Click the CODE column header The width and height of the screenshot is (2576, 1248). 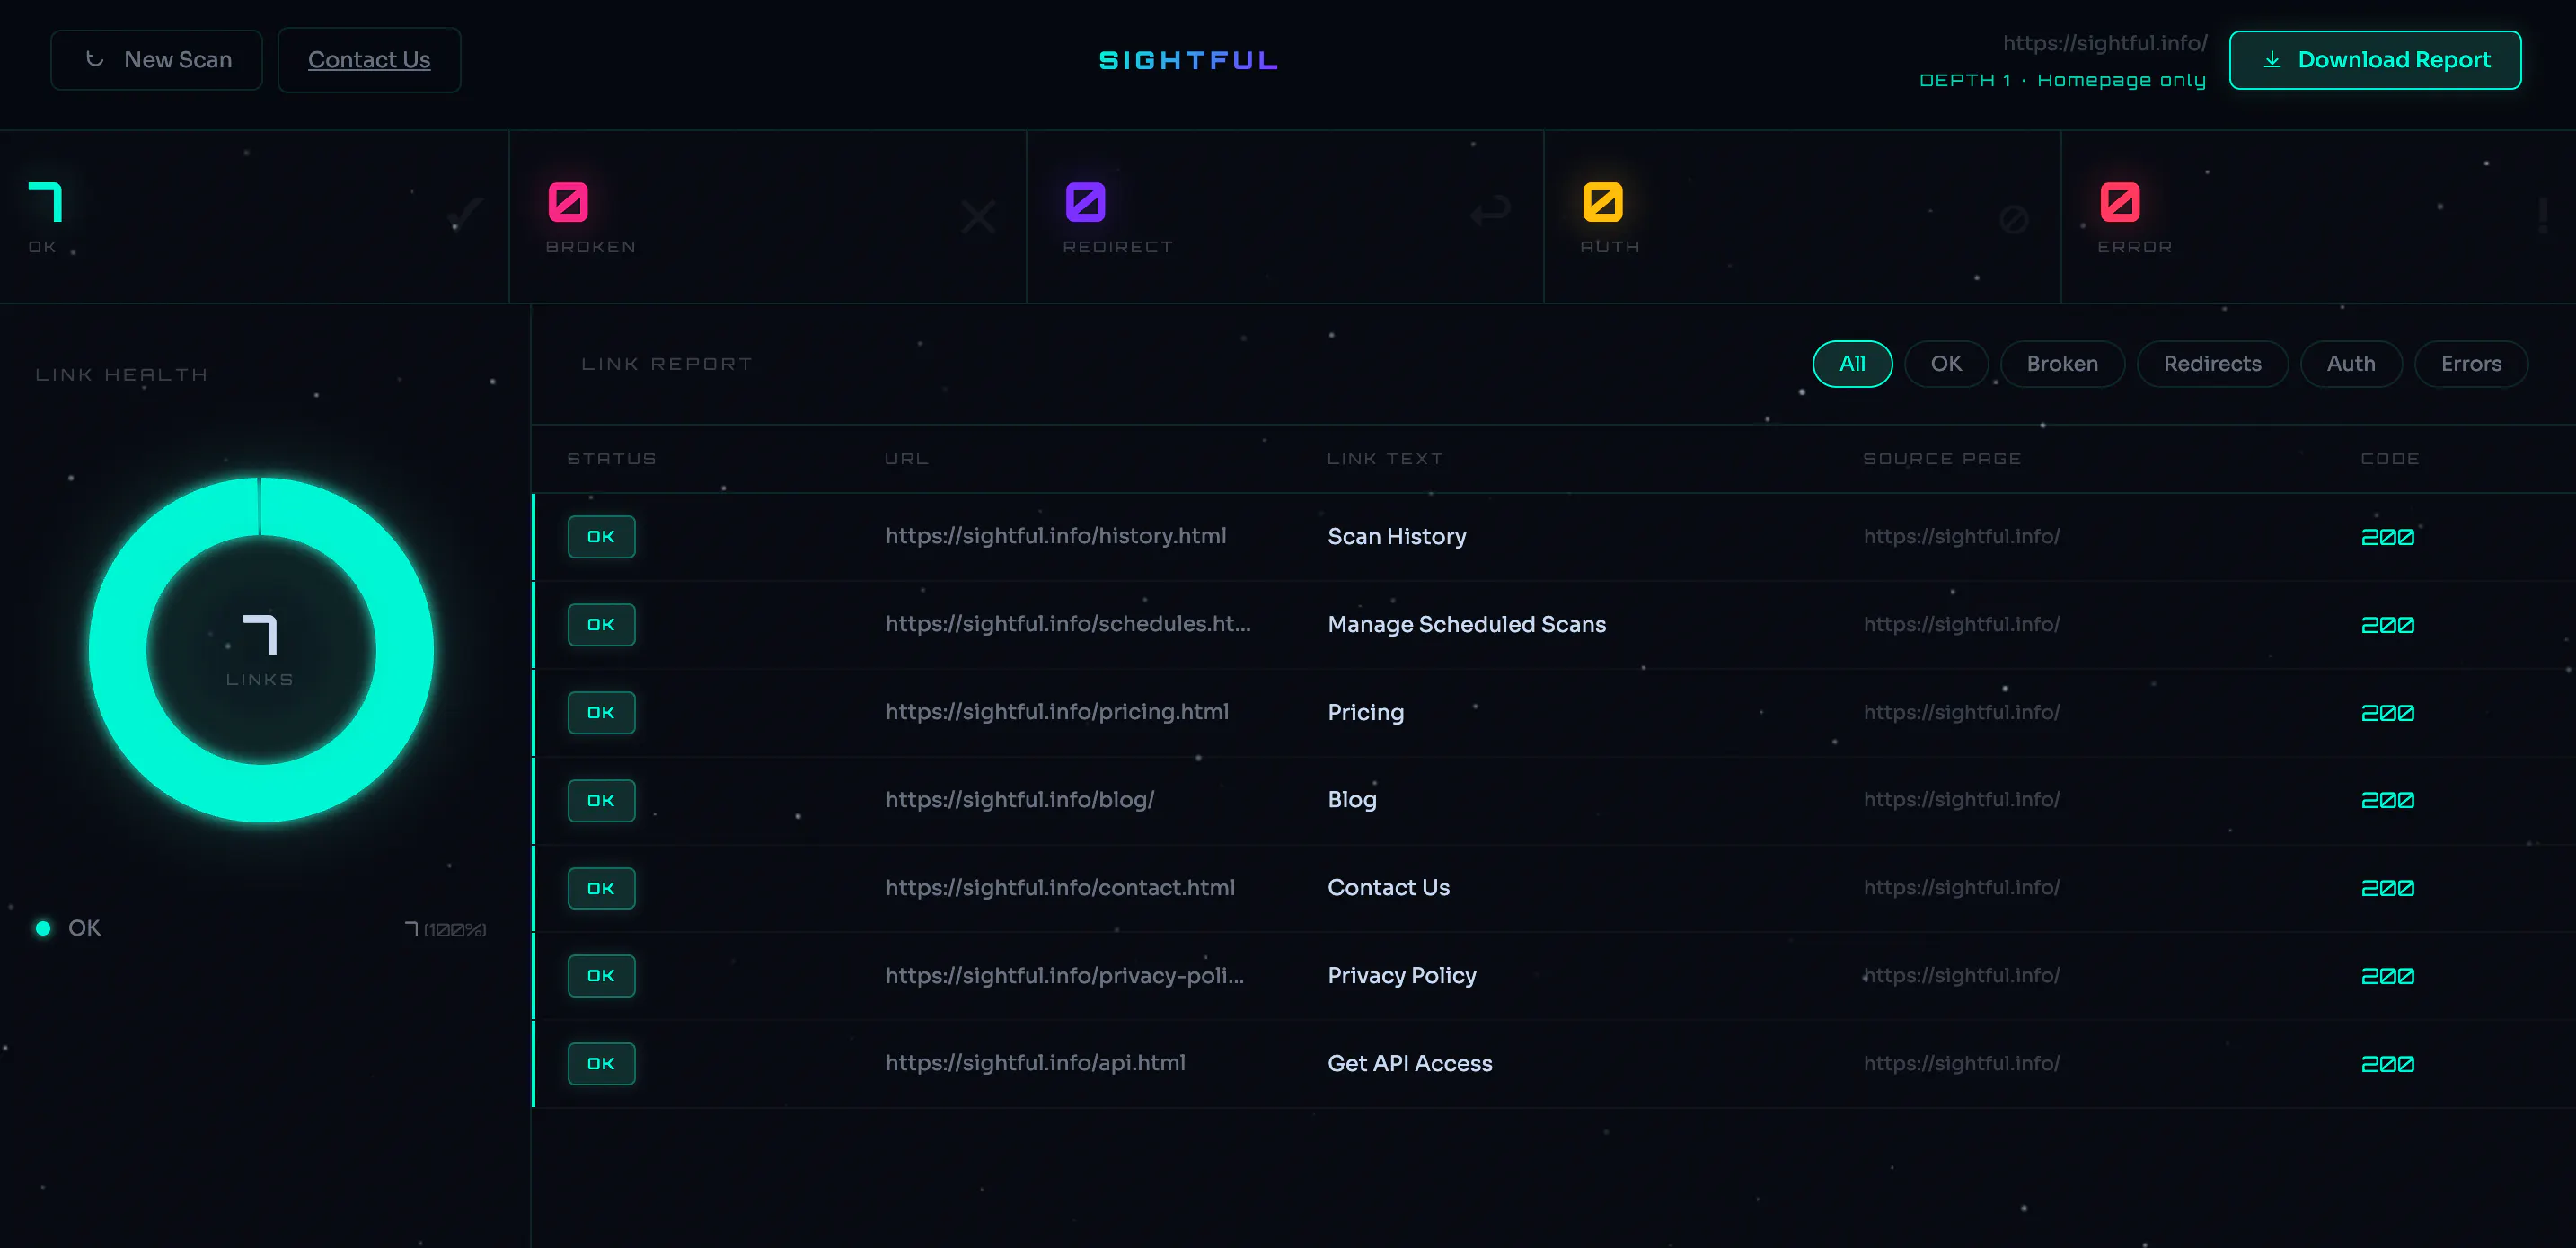tap(2390, 459)
